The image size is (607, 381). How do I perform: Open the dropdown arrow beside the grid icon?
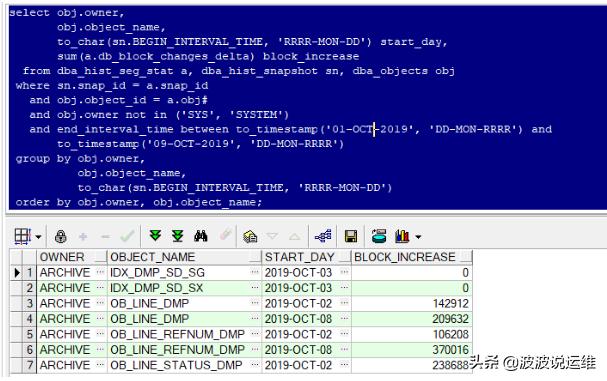click(38, 237)
